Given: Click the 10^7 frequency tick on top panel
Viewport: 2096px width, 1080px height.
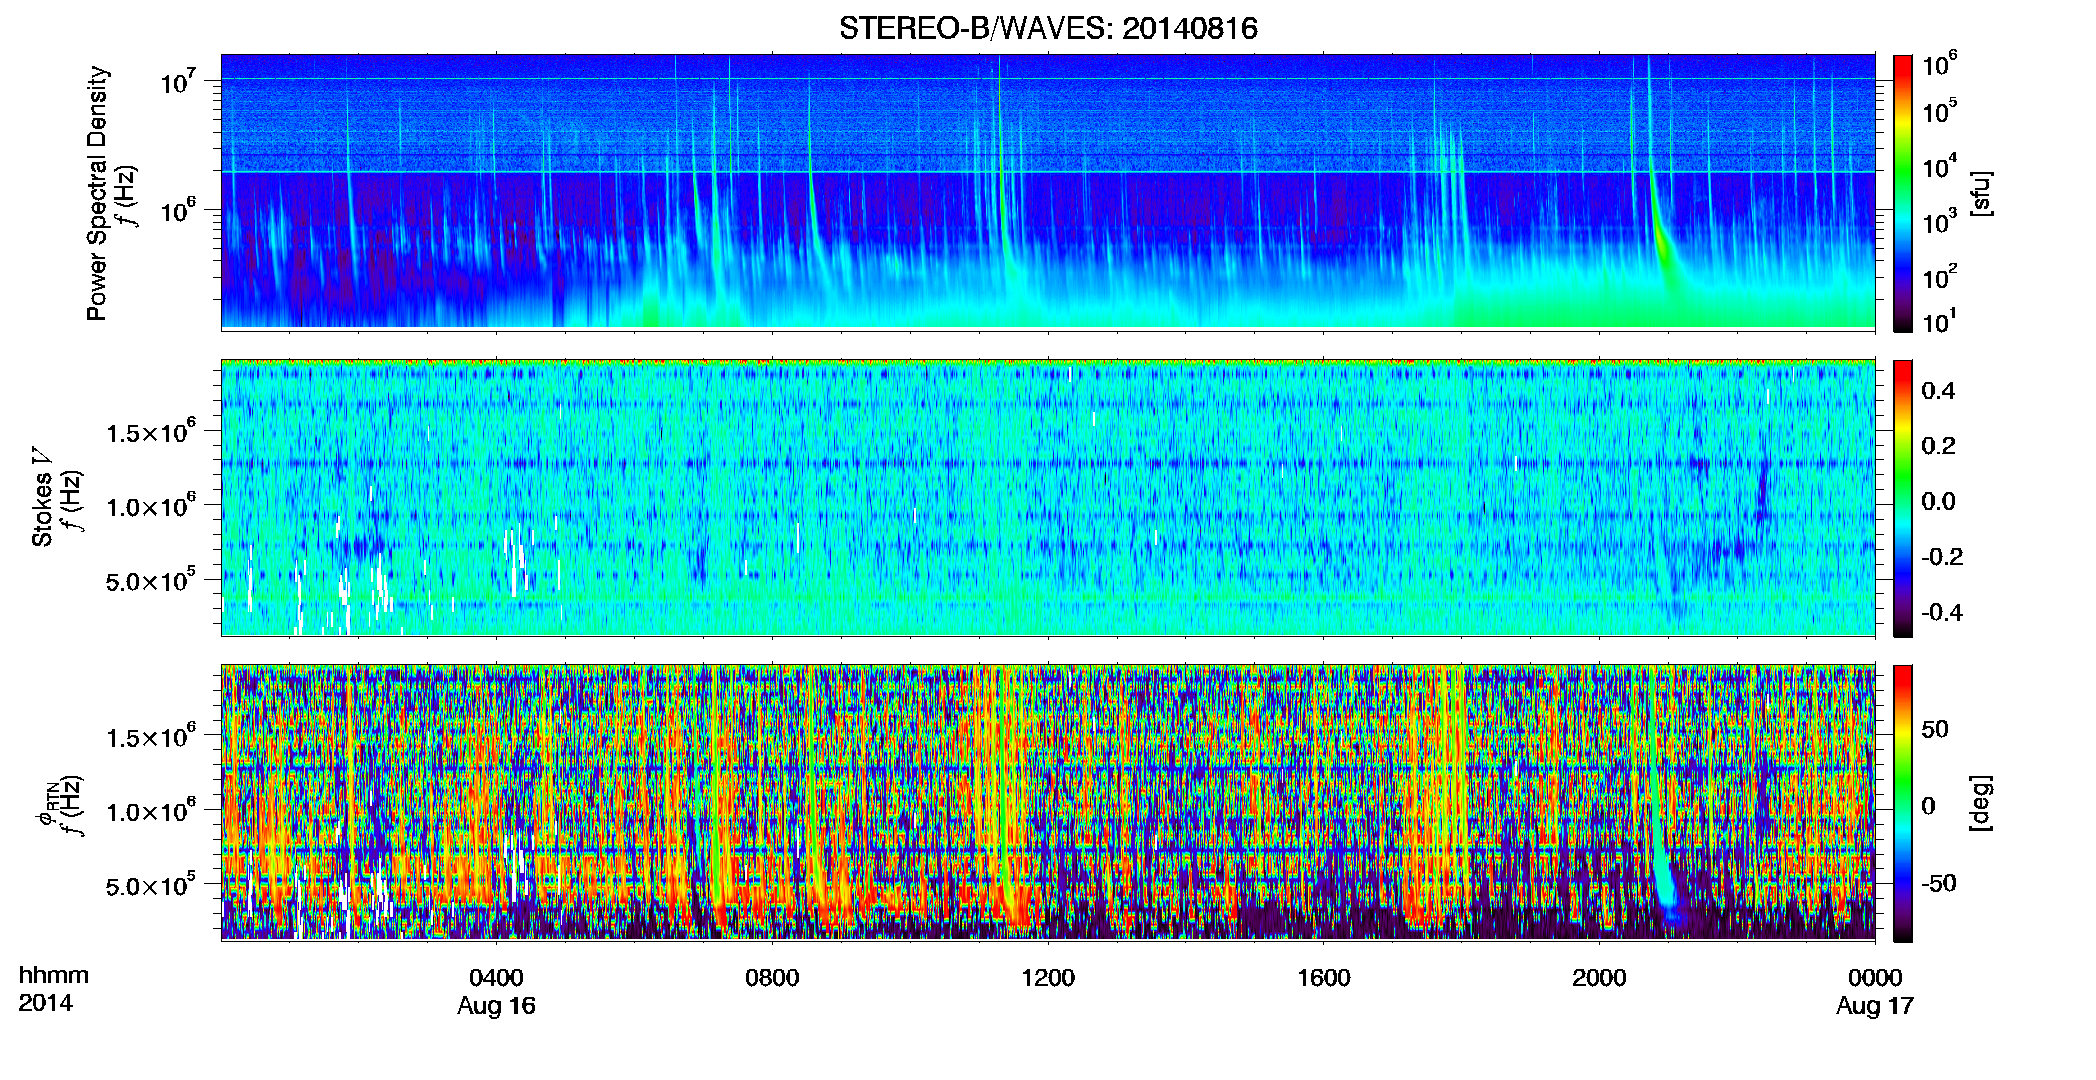Looking at the screenshot, I should tap(179, 81).
